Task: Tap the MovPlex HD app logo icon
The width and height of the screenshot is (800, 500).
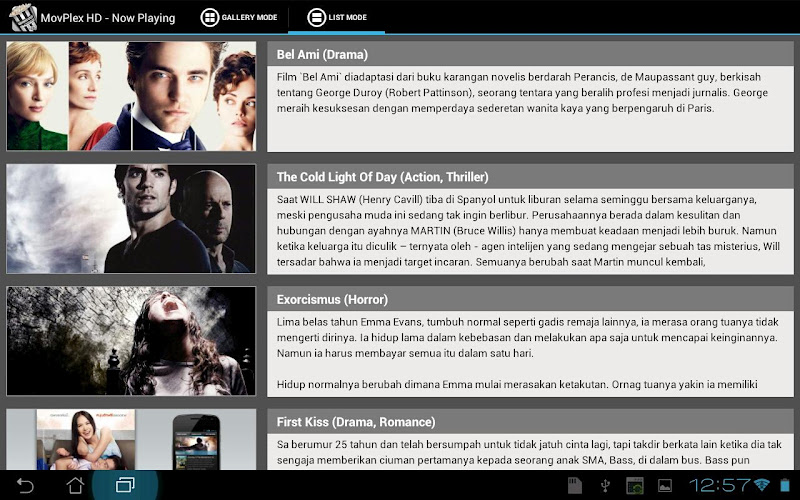Action: (23, 17)
